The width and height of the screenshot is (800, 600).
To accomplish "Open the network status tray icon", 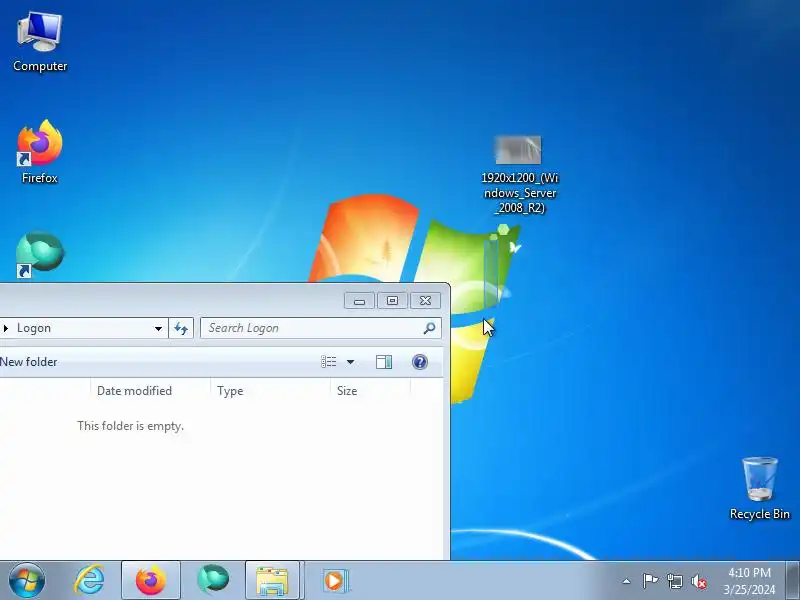I will click(674, 581).
